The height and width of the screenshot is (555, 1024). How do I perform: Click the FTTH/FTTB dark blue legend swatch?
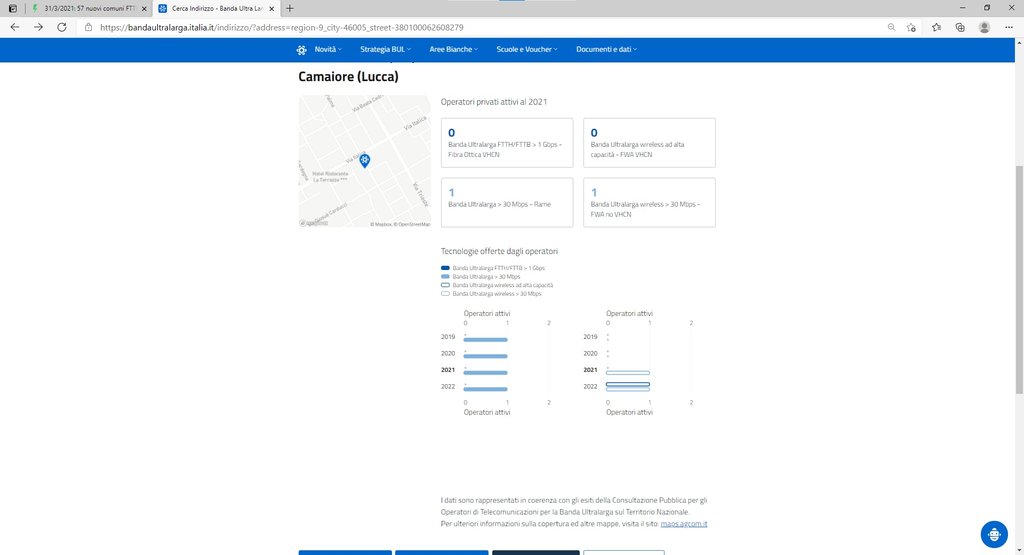point(446,268)
